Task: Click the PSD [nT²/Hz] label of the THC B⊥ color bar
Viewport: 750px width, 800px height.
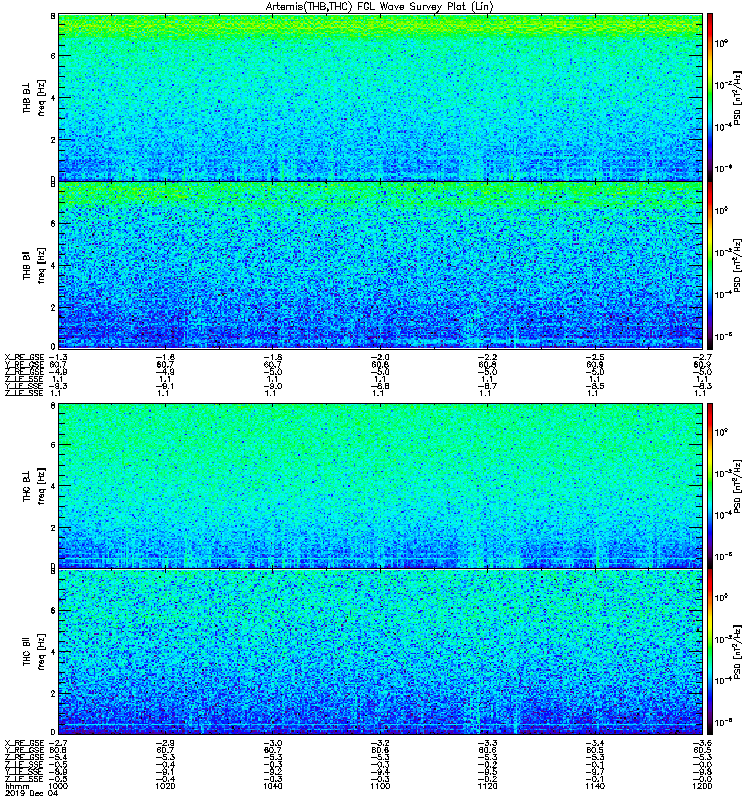Action: coord(737,485)
